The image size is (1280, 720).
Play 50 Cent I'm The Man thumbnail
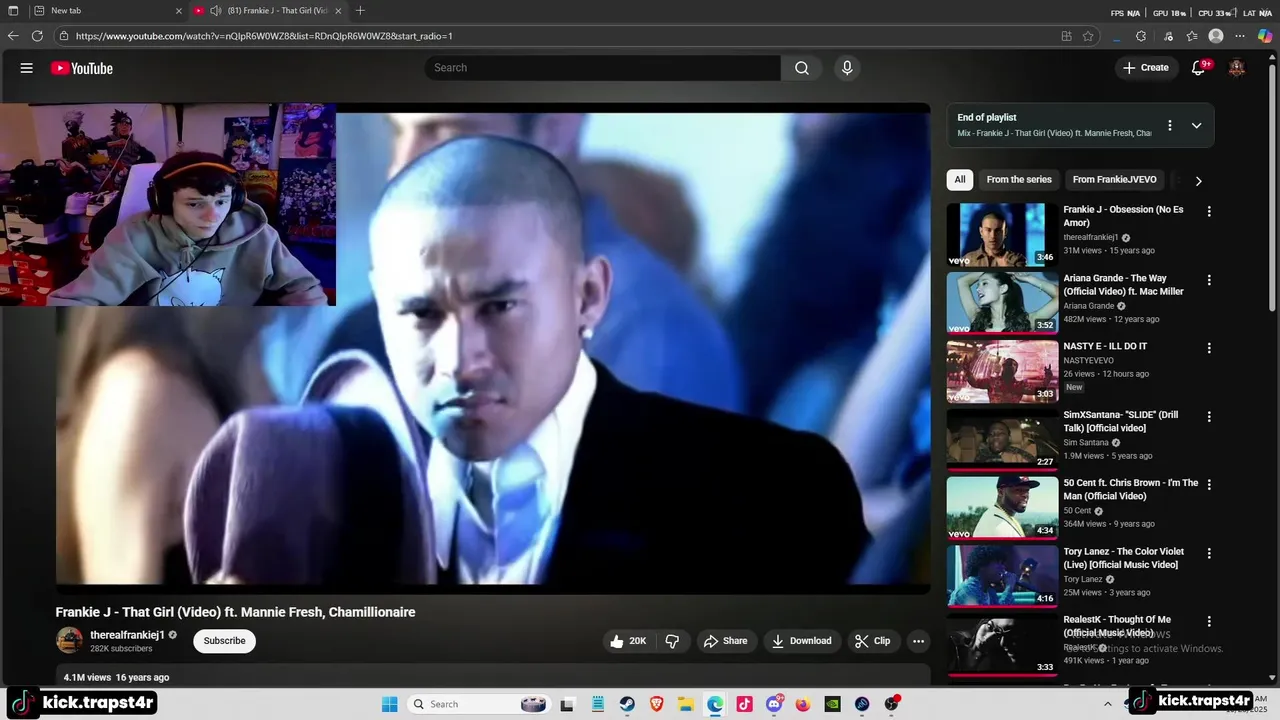click(x=1002, y=507)
